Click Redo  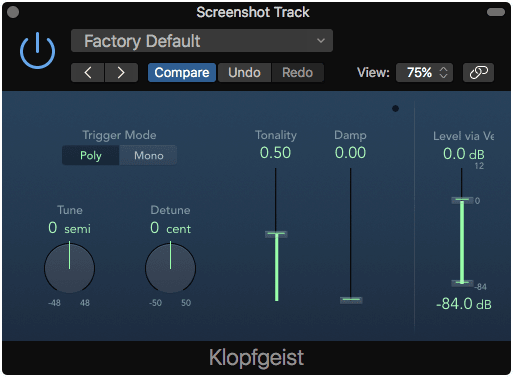tap(298, 72)
